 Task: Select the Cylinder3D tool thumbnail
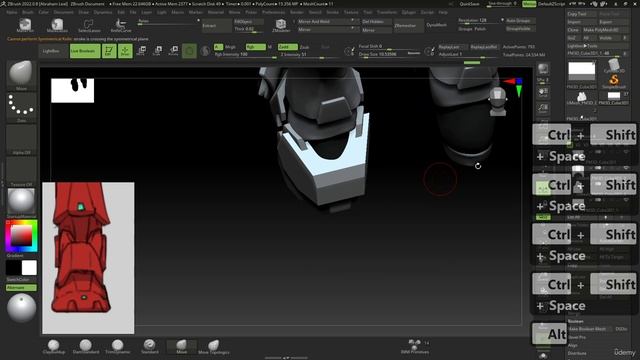[613, 66]
